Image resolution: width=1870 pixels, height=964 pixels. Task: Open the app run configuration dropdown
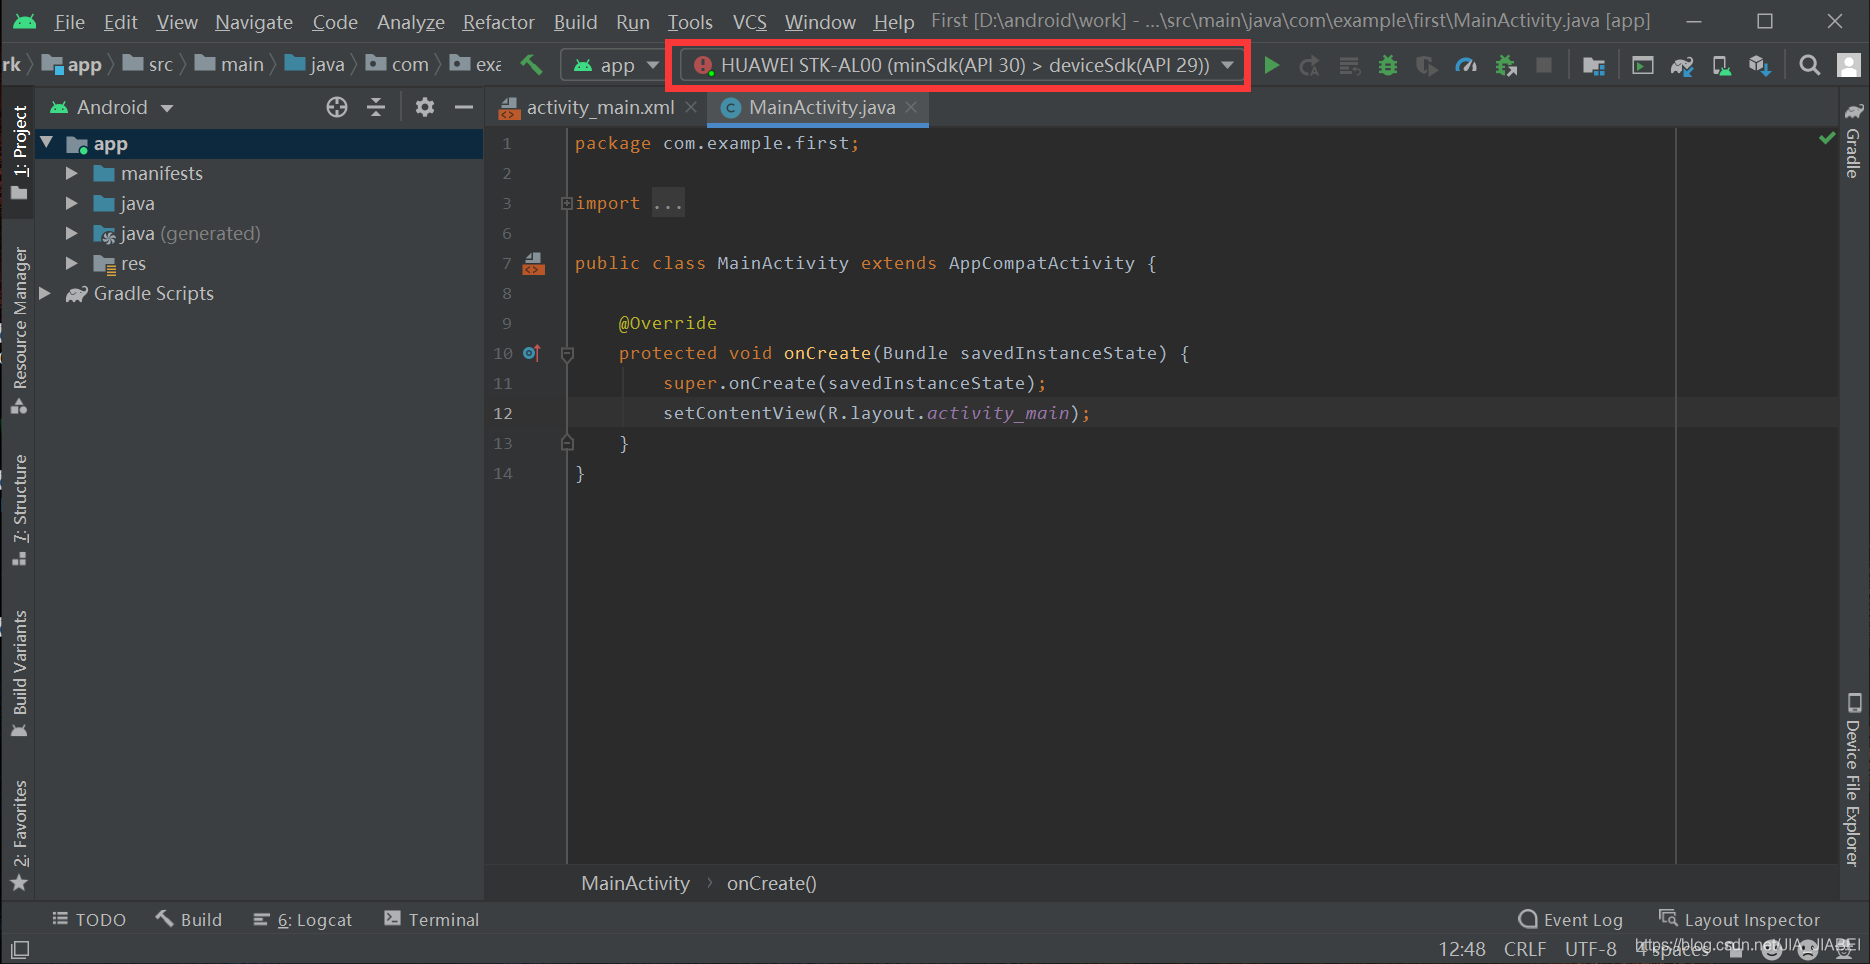point(615,65)
